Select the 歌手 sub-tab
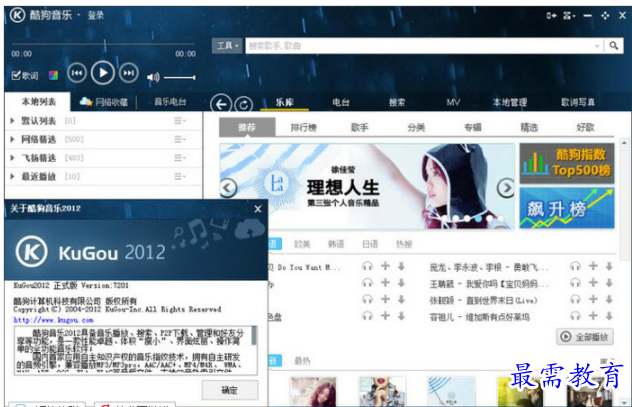Screen dimensions: 632x407 coord(360,128)
